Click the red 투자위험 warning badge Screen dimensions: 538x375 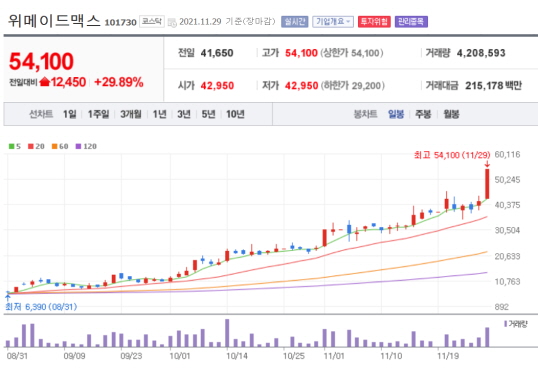pyautogui.click(x=374, y=22)
